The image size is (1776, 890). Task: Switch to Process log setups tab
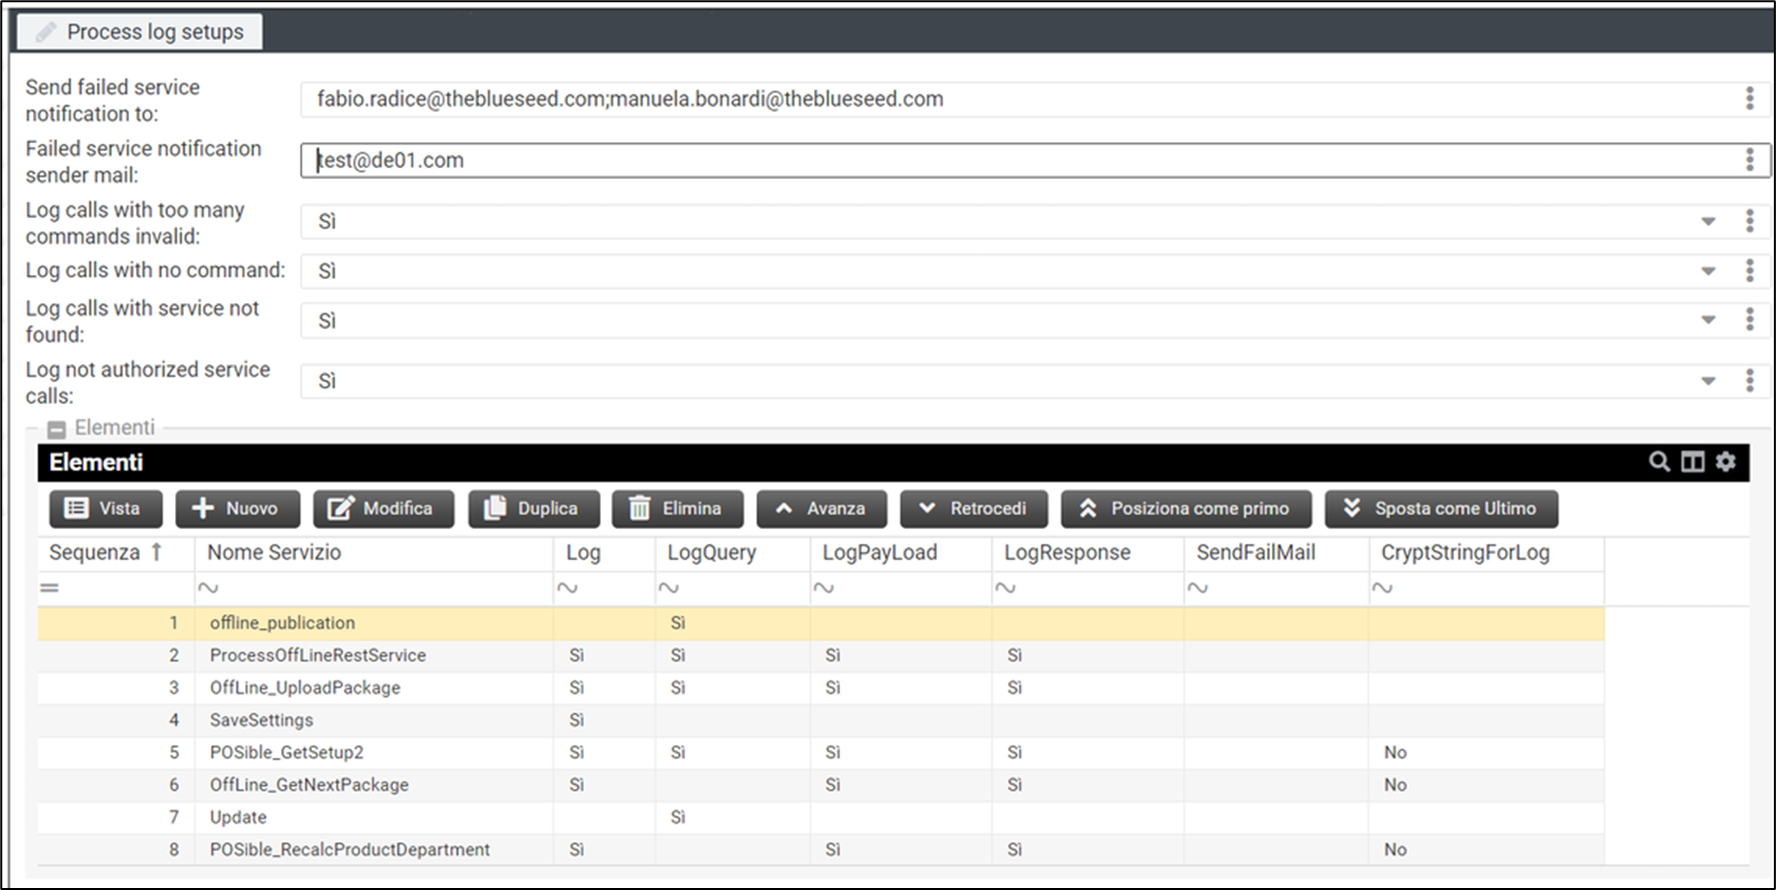click(x=140, y=32)
